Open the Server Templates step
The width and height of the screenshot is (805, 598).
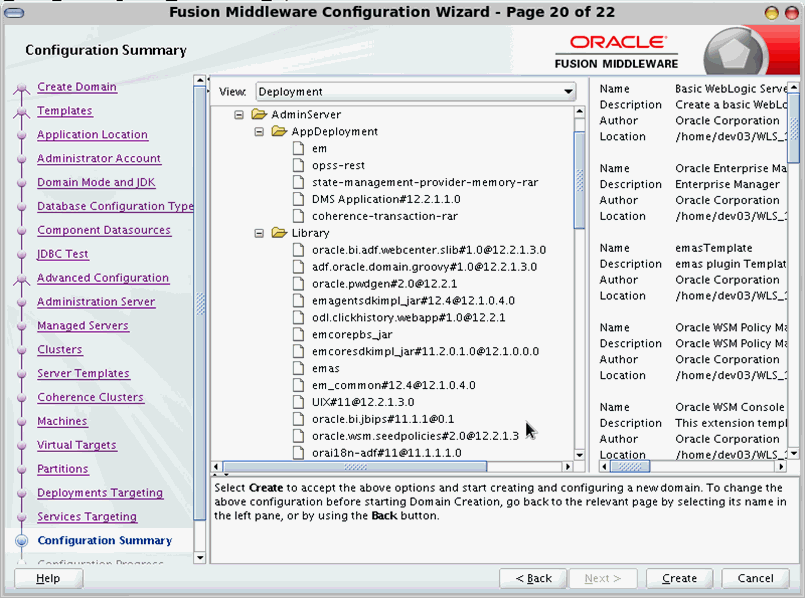pyautogui.click(x=83, y=373)
